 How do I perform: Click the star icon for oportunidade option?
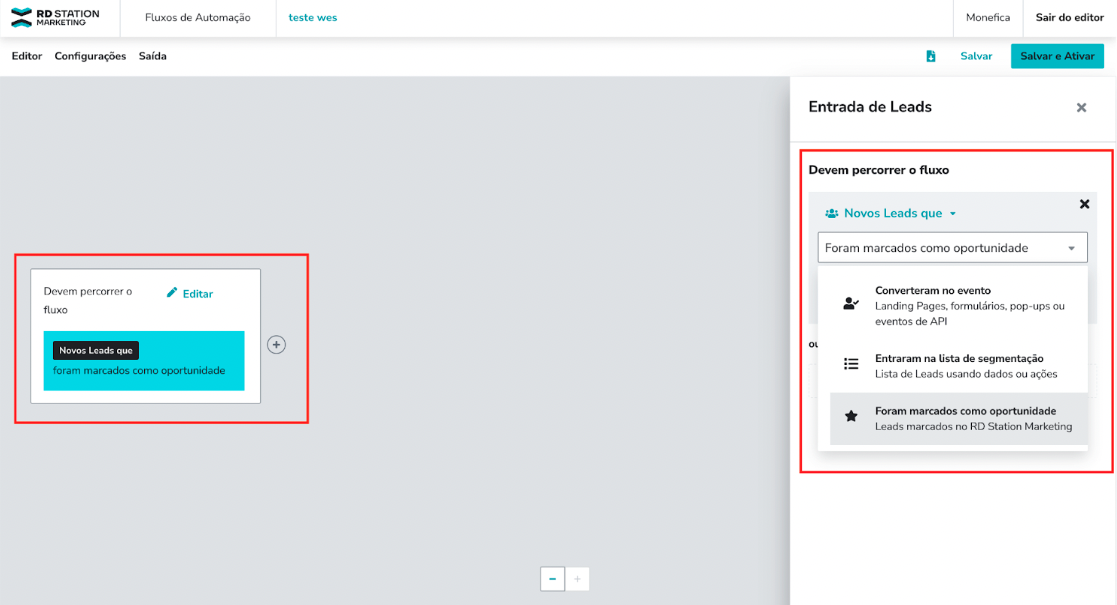click(851, 417)
